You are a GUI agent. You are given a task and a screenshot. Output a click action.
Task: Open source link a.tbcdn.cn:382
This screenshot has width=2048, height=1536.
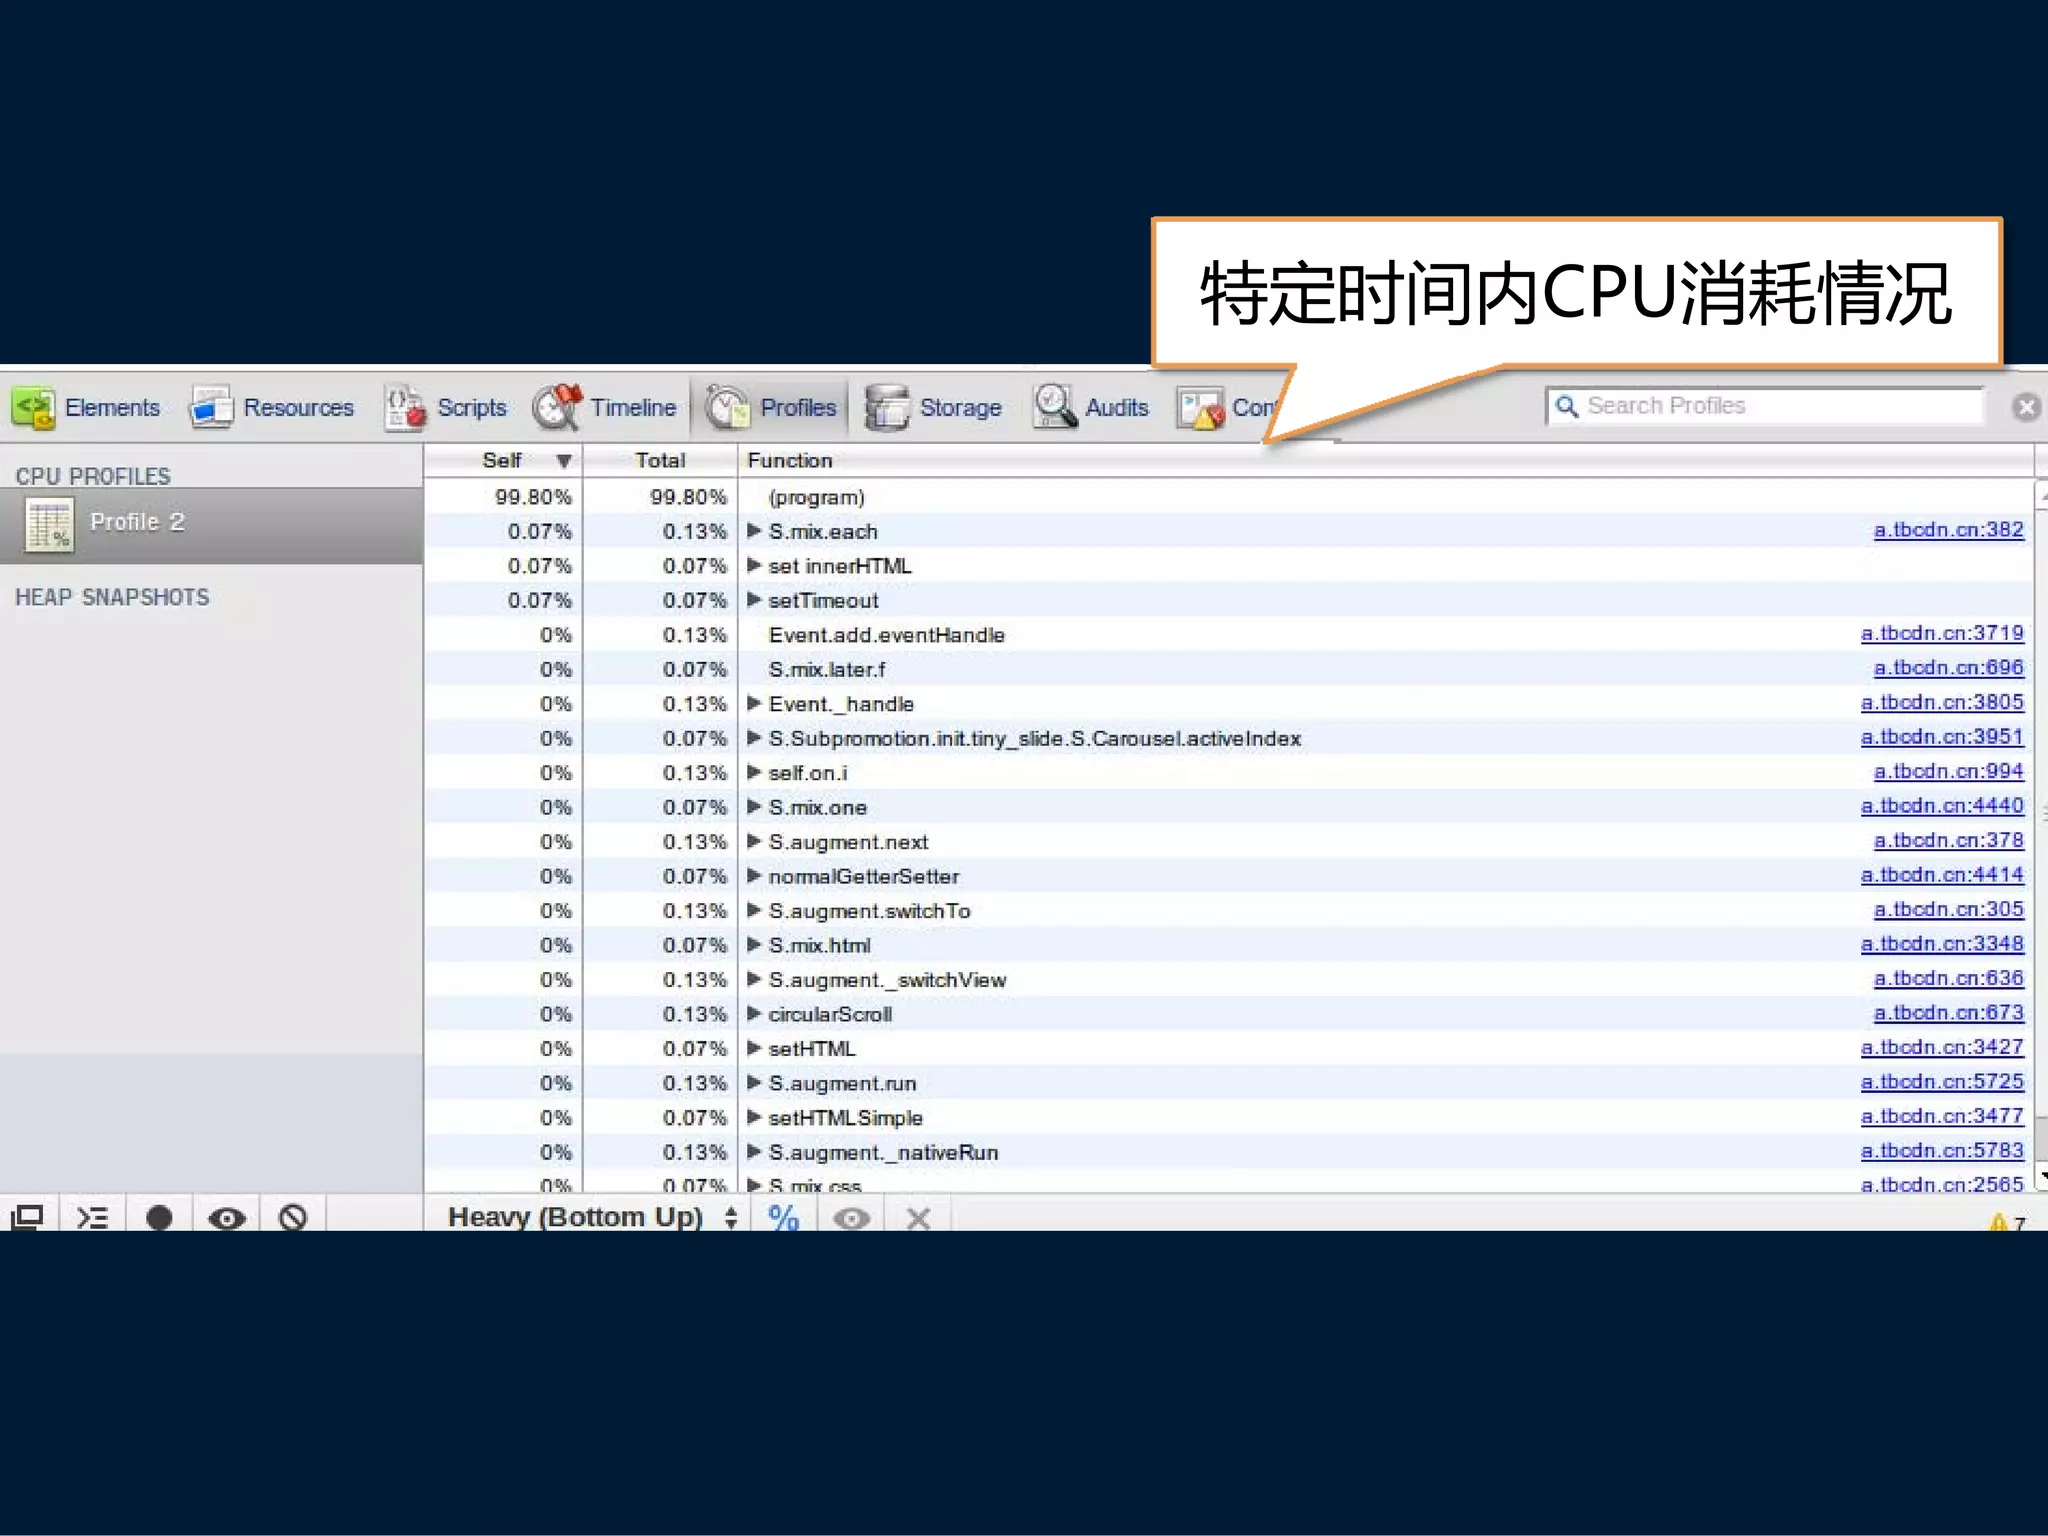tap(1947, 530)
